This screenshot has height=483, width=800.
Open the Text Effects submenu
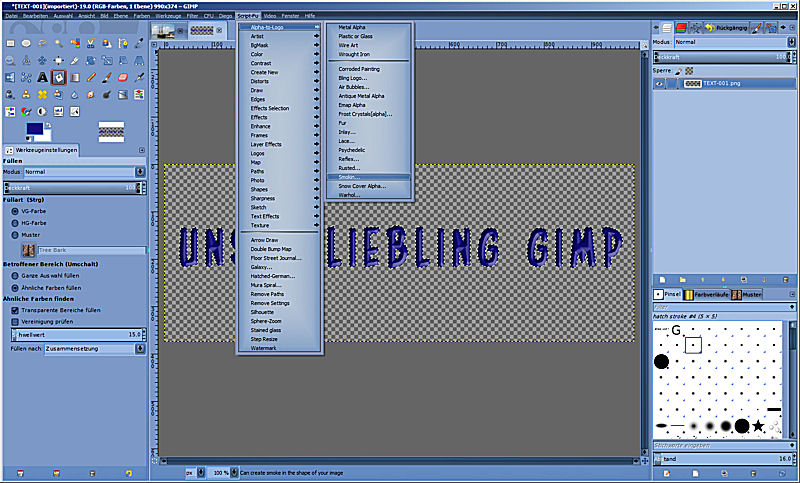pyautogui.click(x=280, y=216)
